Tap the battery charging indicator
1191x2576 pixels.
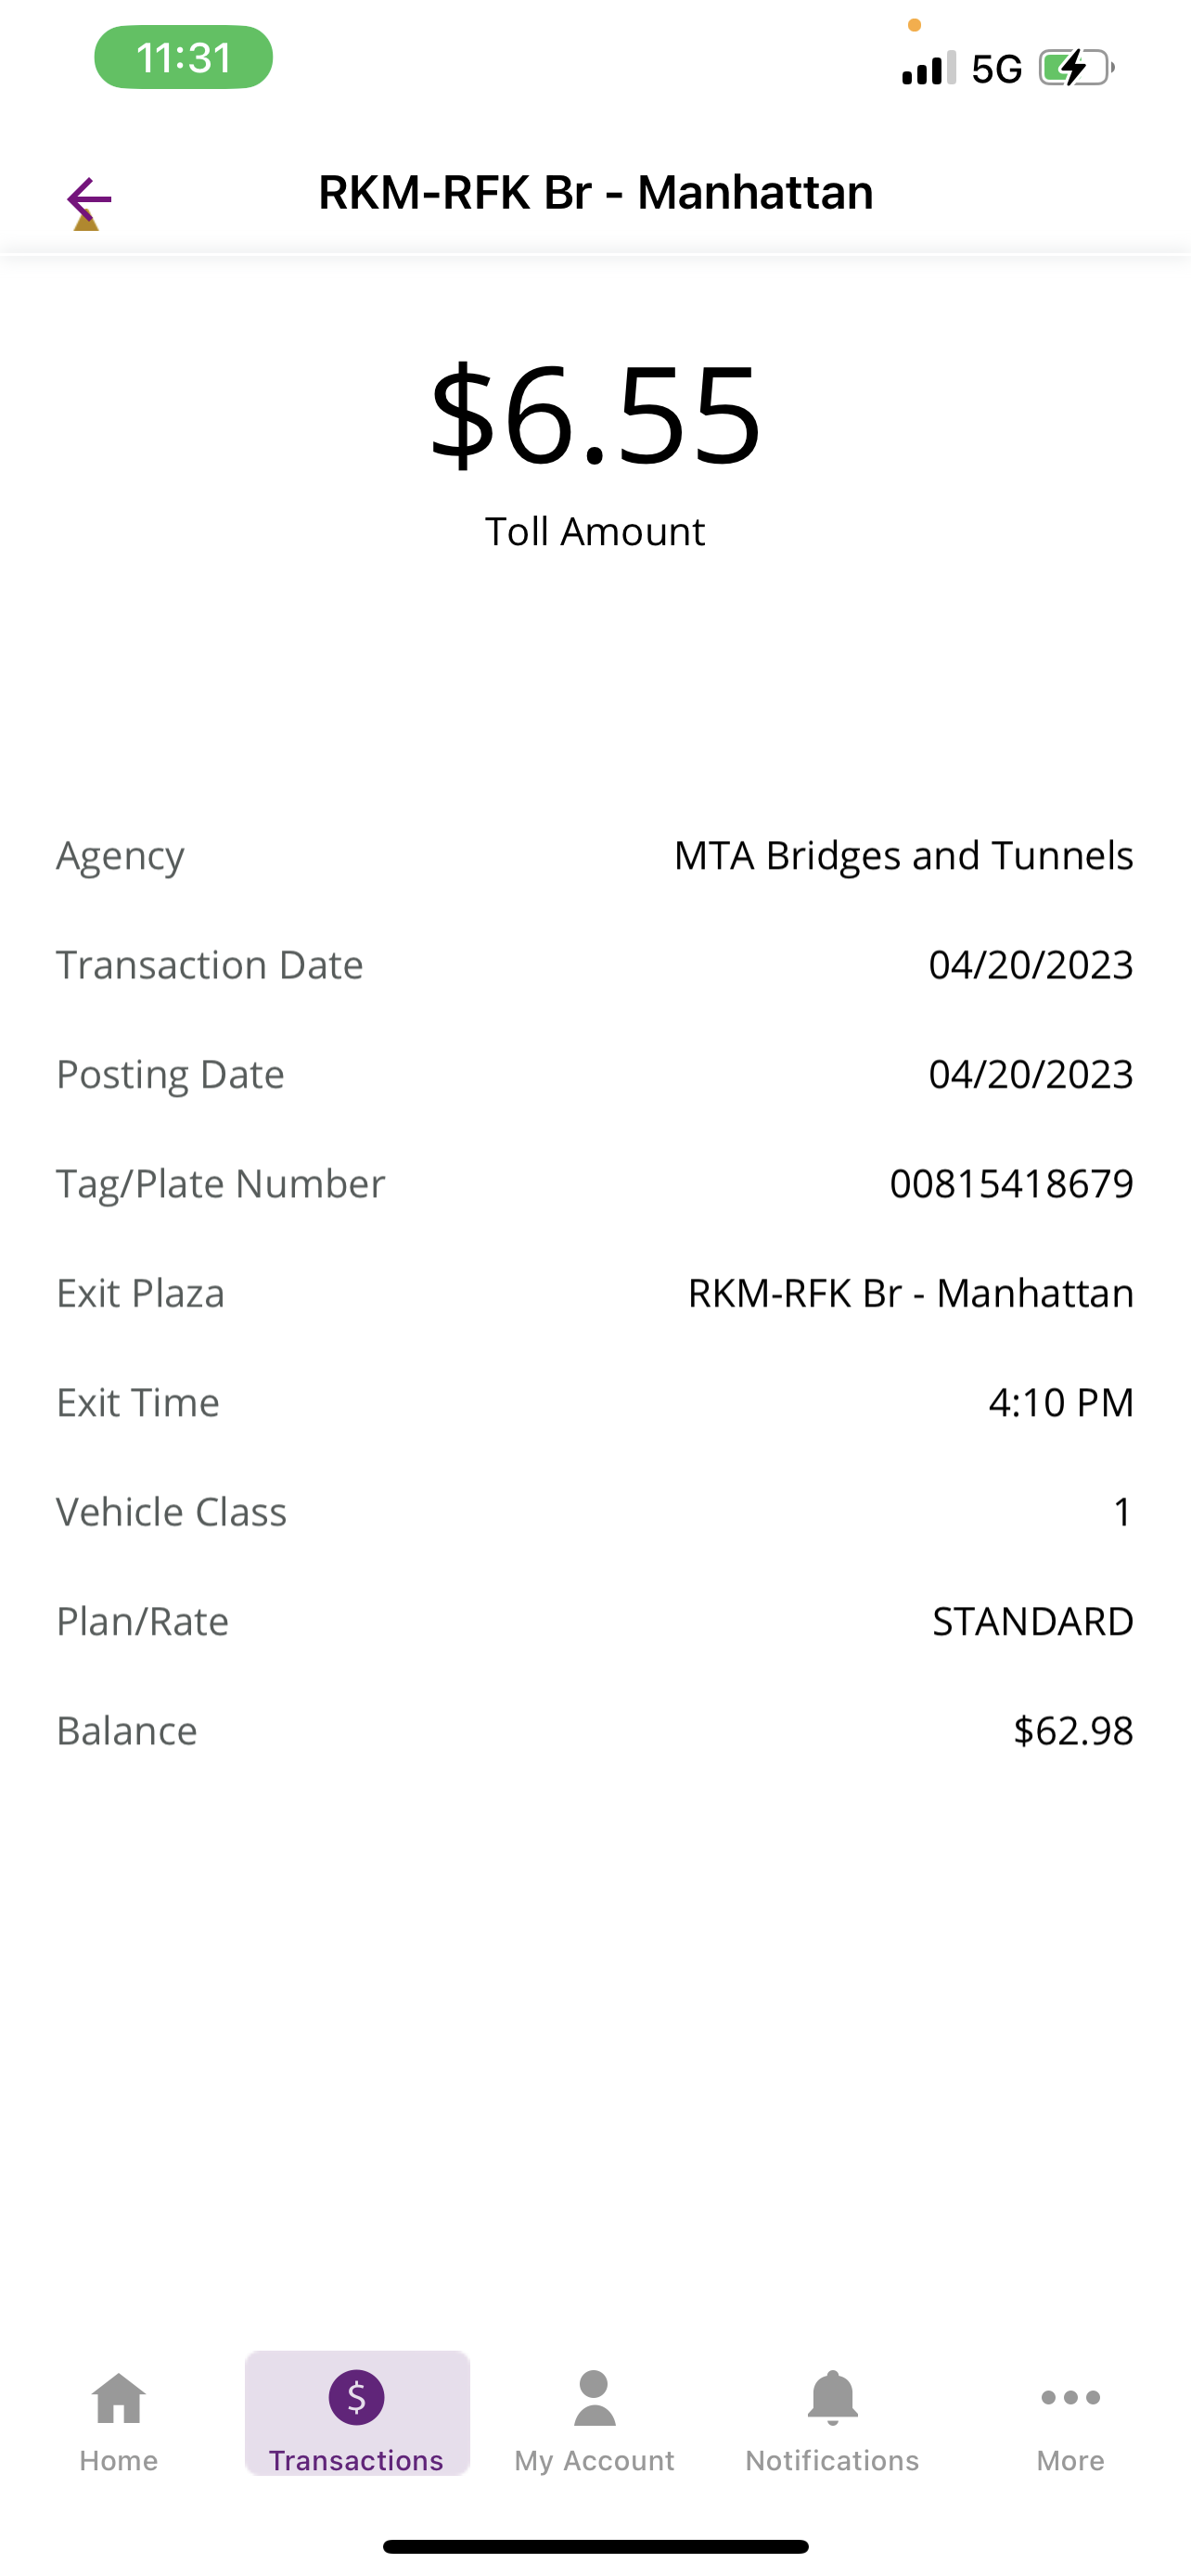[x=1076, y=68]
